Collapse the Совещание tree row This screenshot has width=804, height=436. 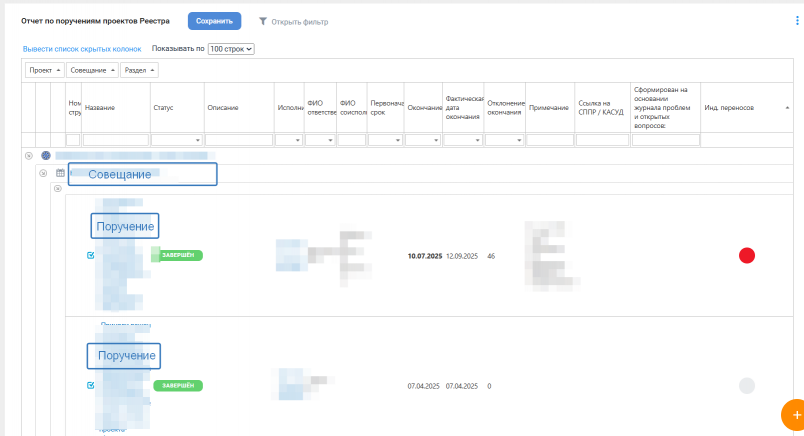pyautogui.click(x=43, y=173)
